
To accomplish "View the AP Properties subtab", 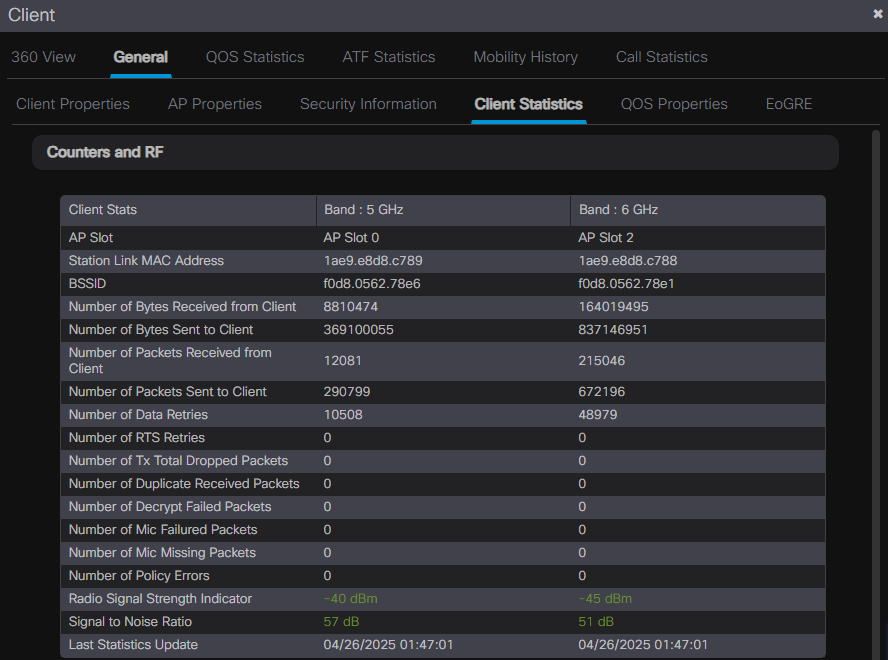I will click(x=214, y=104).
